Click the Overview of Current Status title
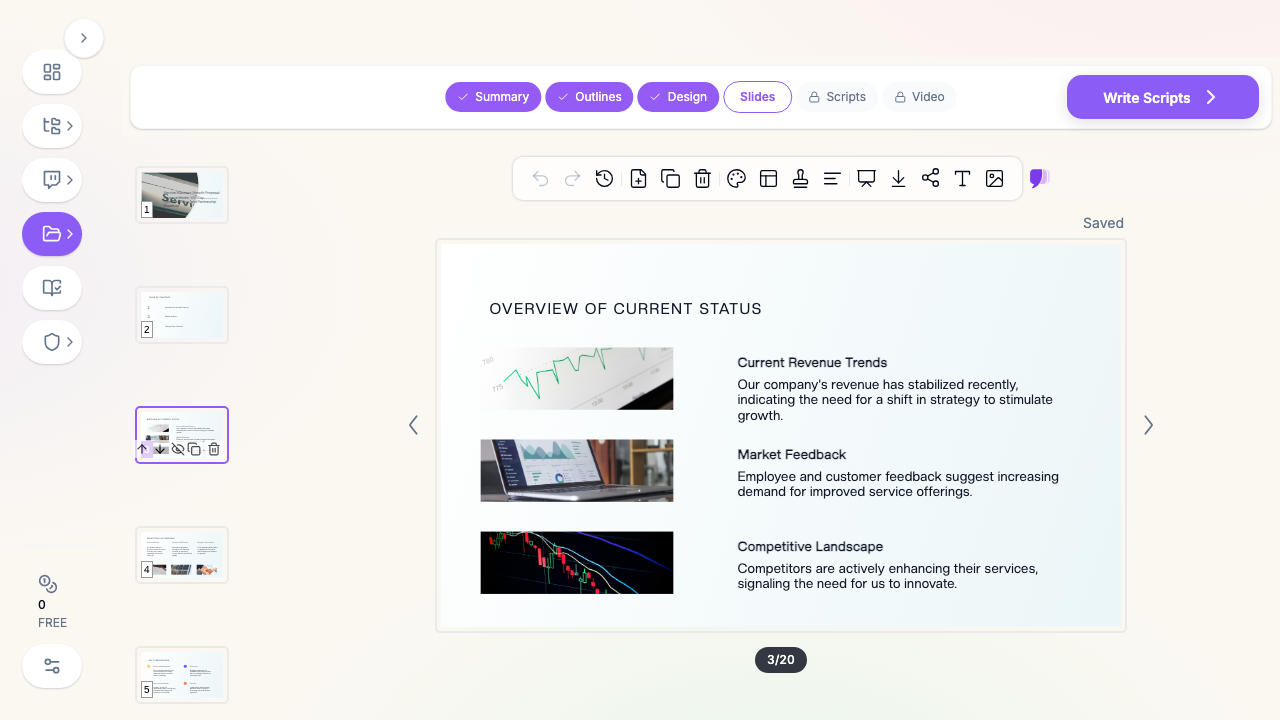1280x720 pixels. pos(626,309)
